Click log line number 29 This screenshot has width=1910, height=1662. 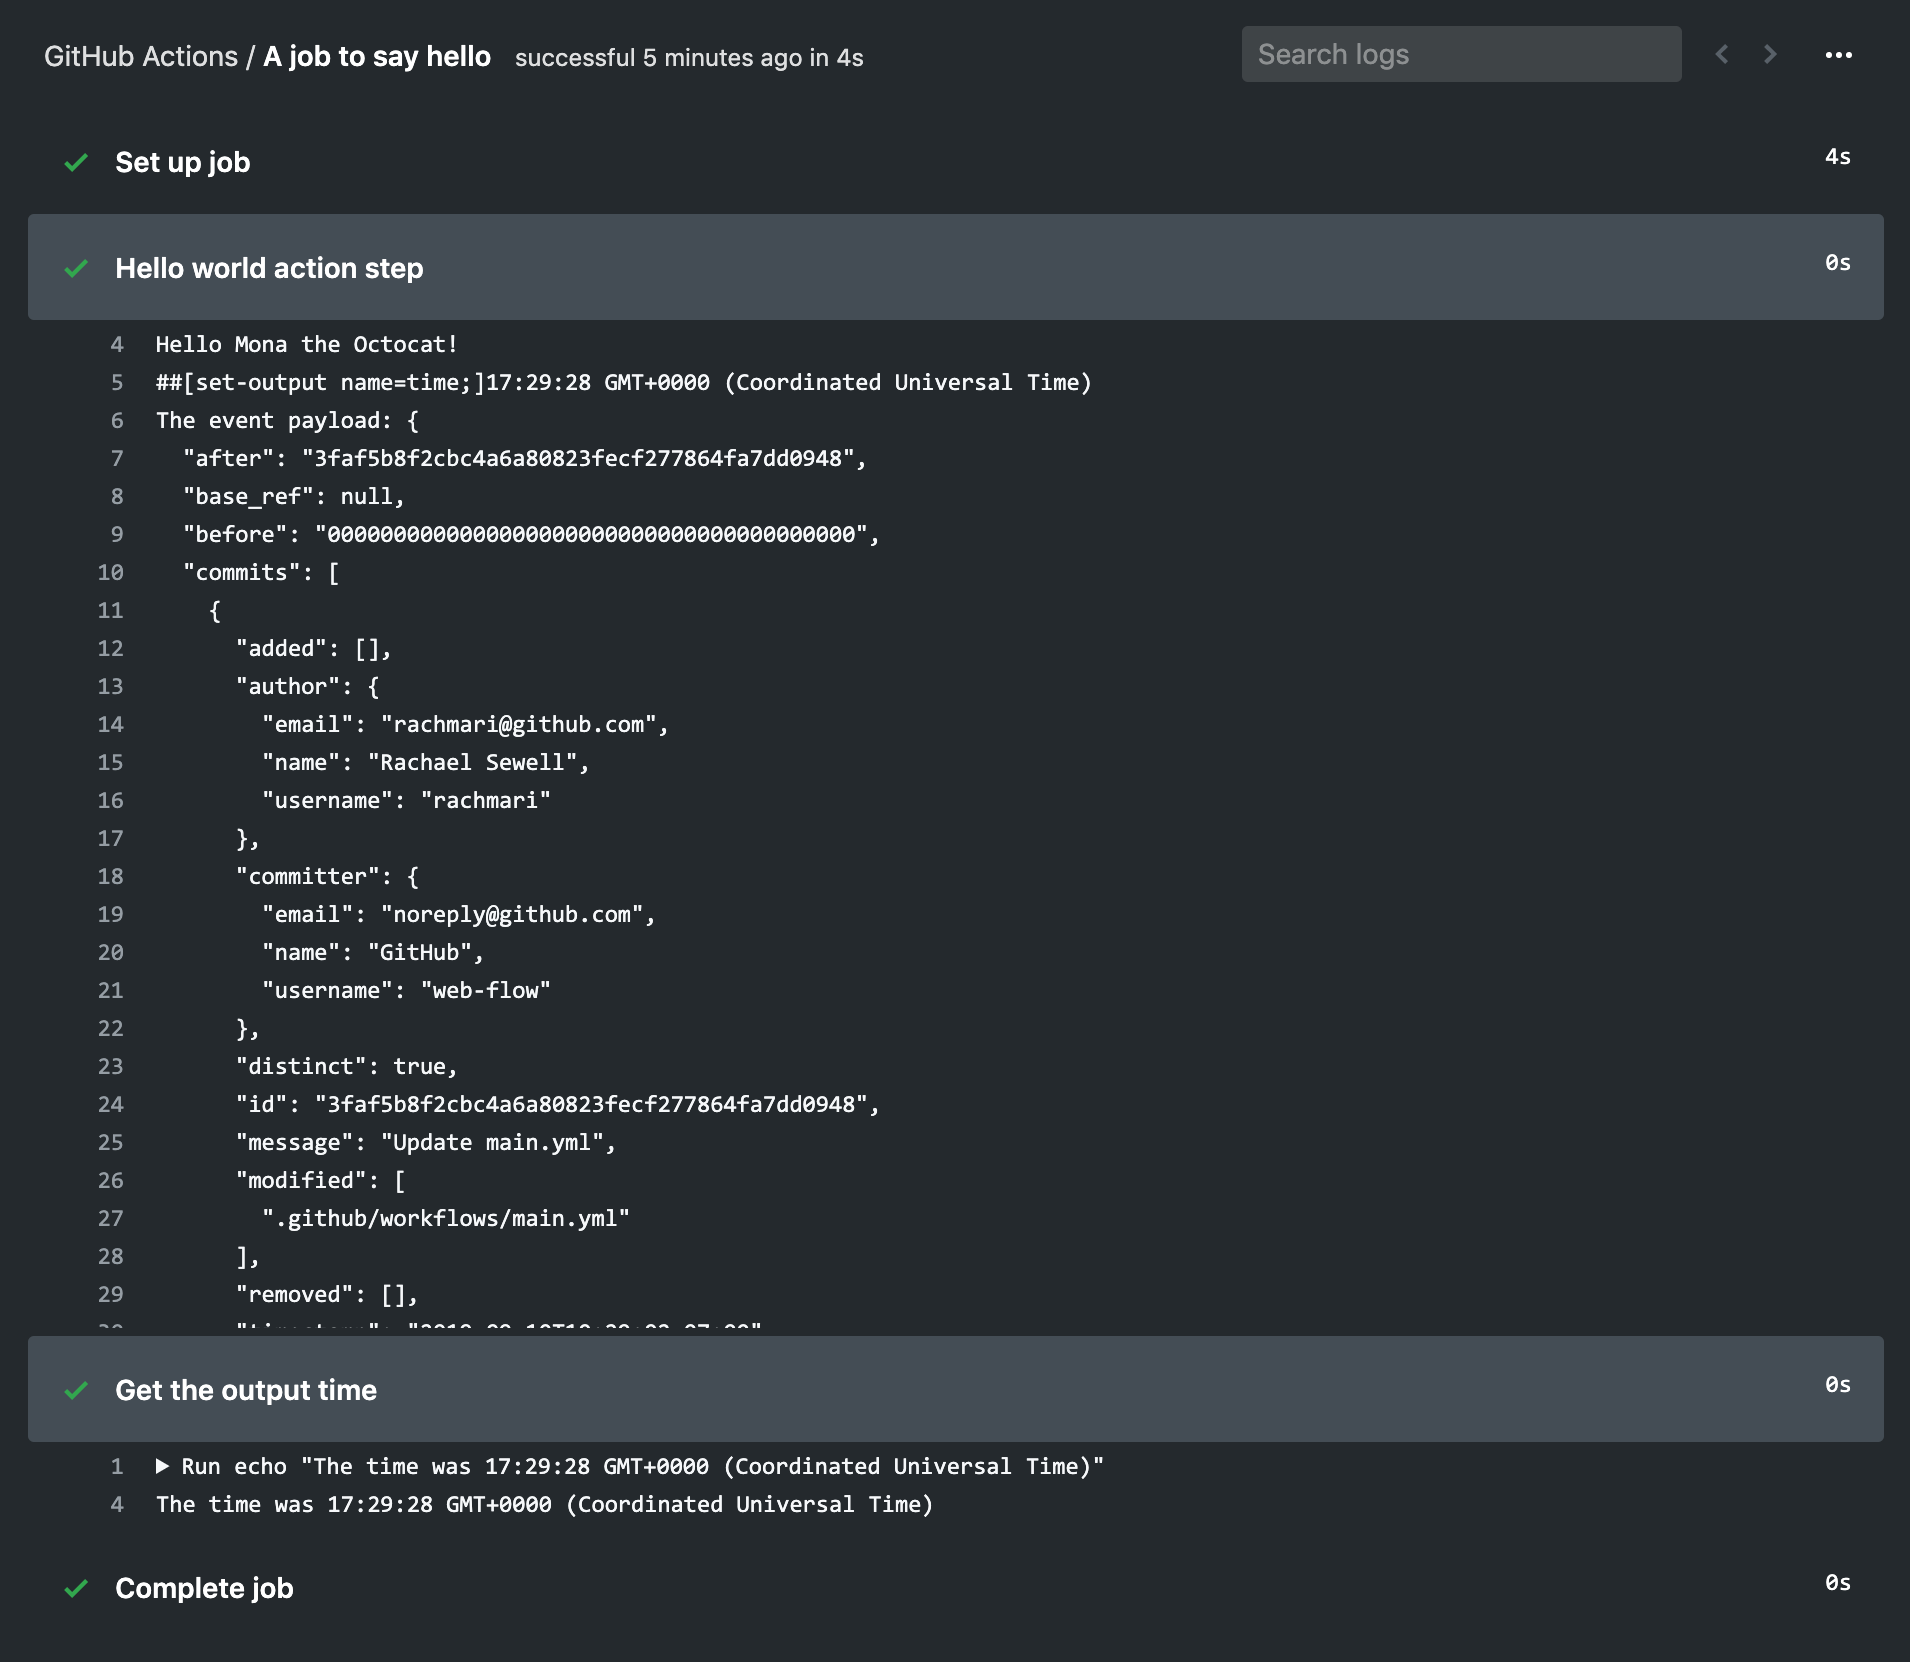pos(110,1294)
